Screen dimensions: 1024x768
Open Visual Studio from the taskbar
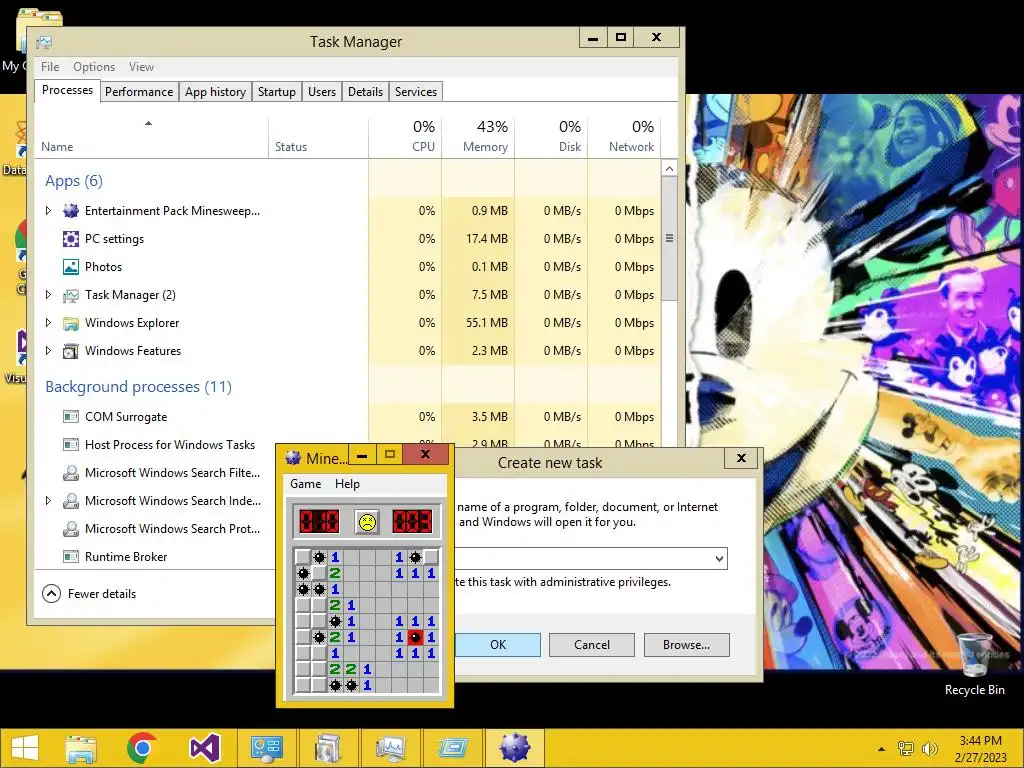point(204,747)
